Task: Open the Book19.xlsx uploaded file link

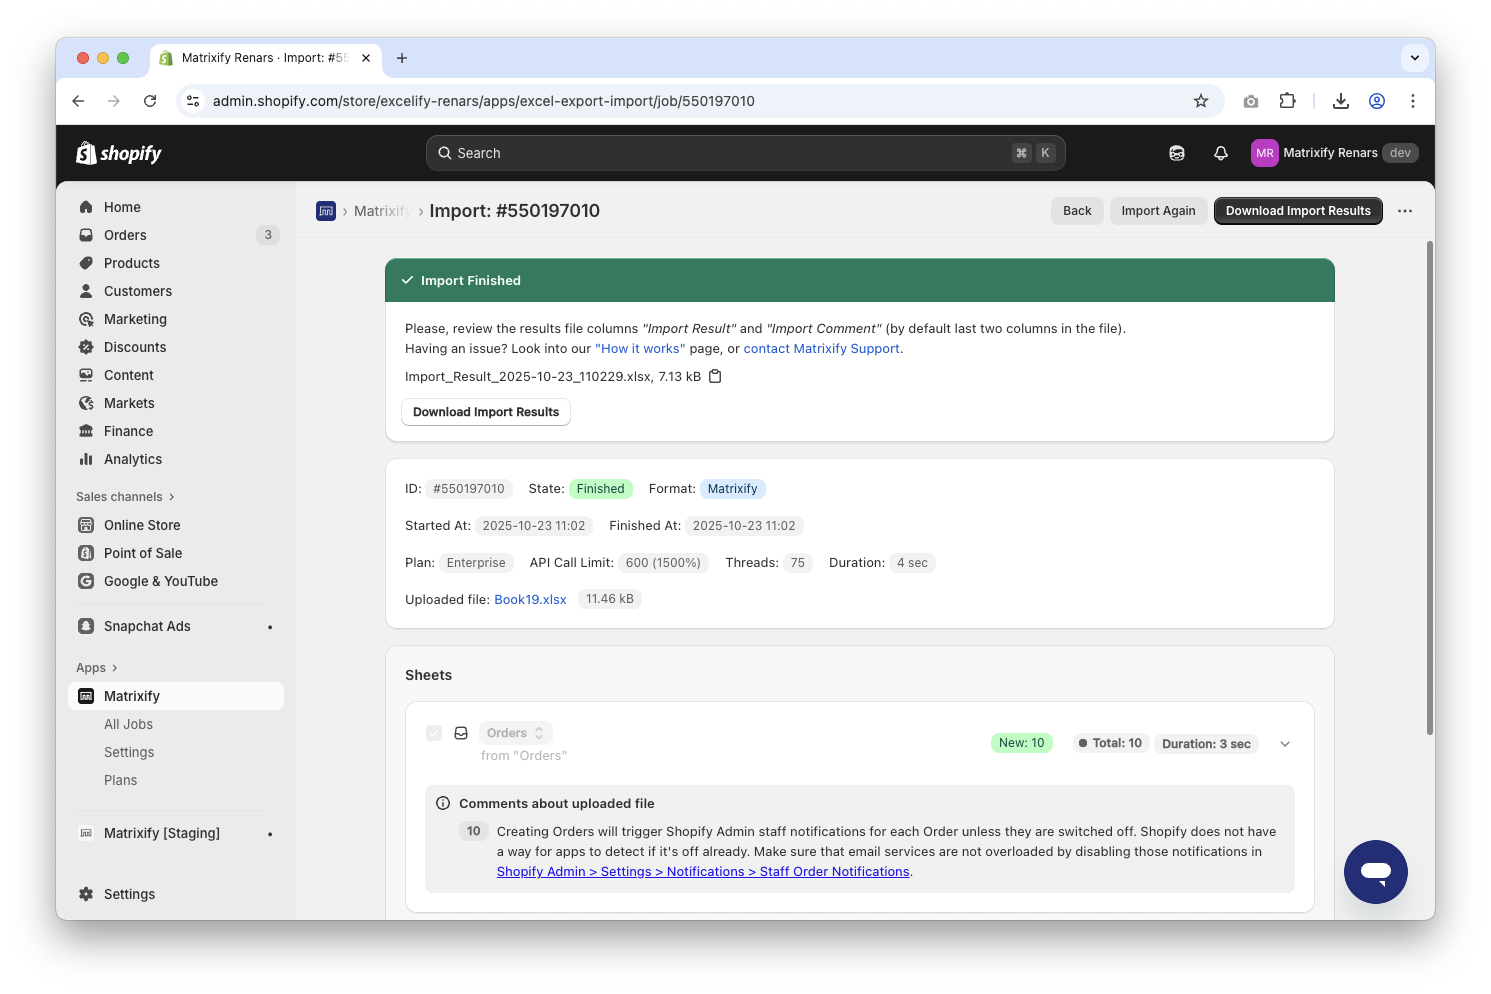Action: 530,600
